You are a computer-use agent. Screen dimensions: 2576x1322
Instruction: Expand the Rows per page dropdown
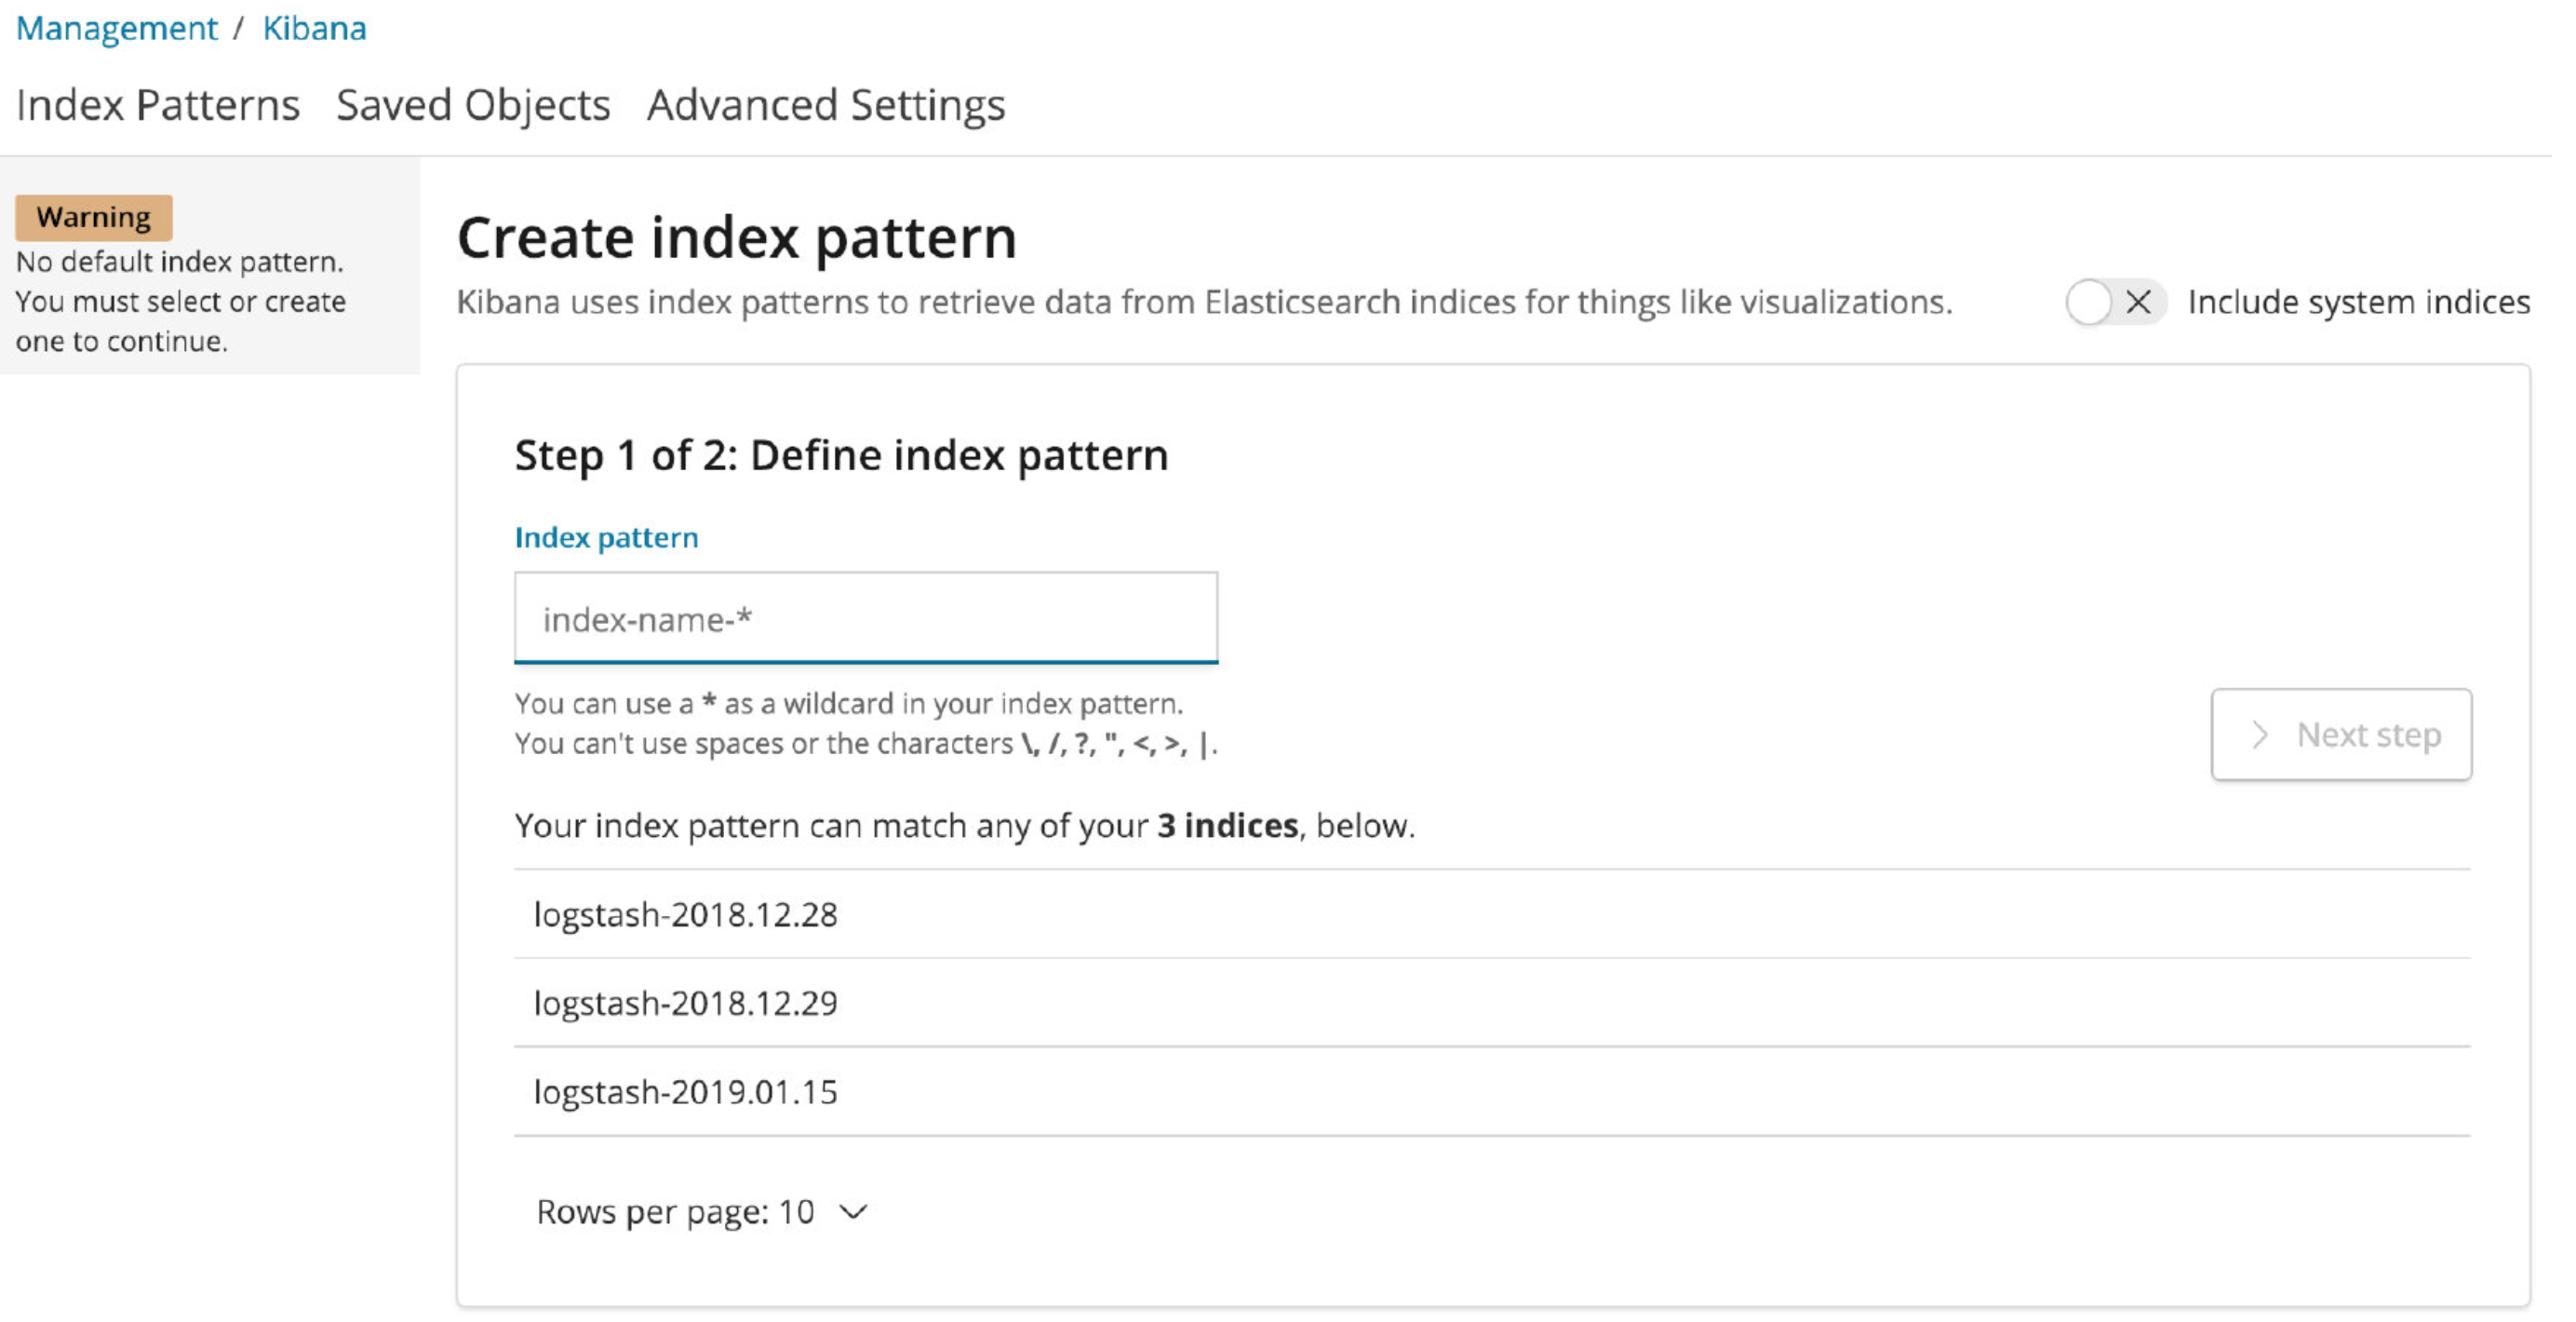702,1212
